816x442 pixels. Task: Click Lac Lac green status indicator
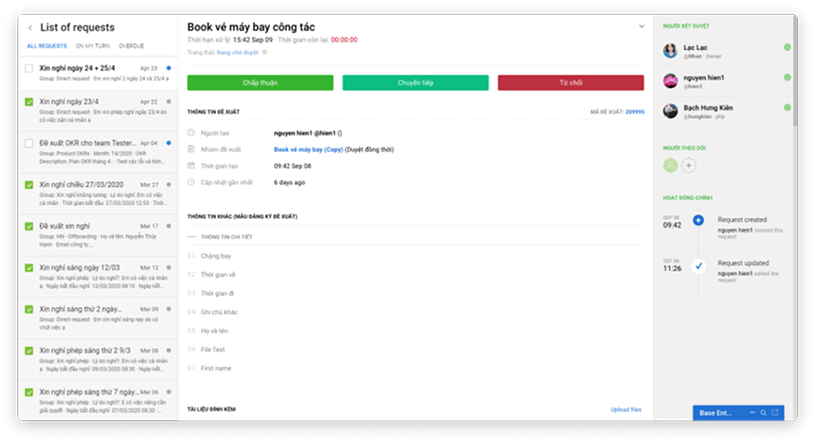[x=787, y=47]
